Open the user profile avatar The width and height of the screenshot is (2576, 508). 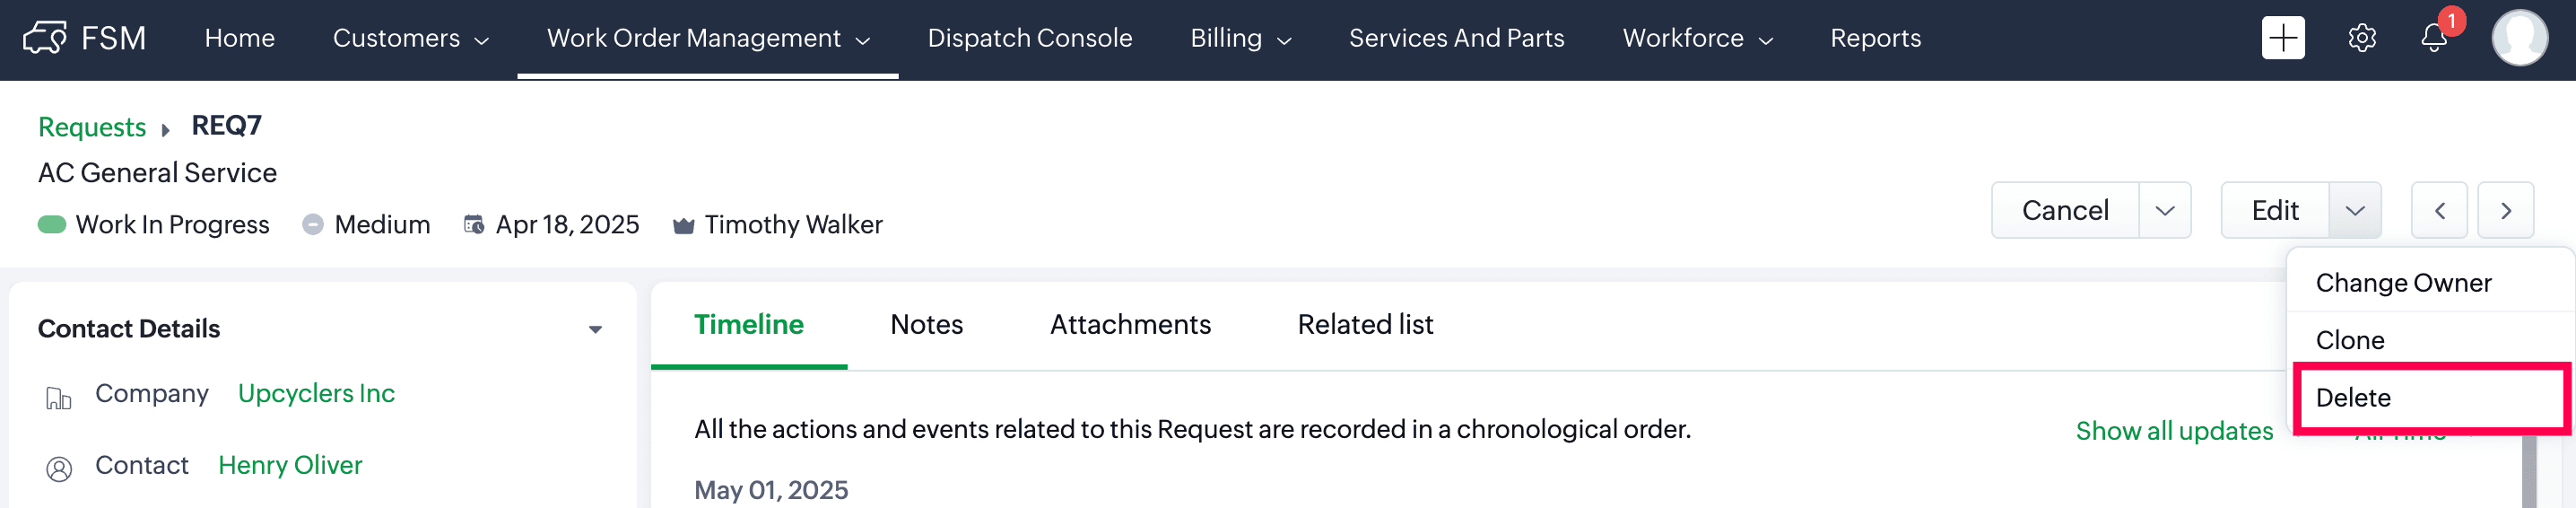(2519, 38)
